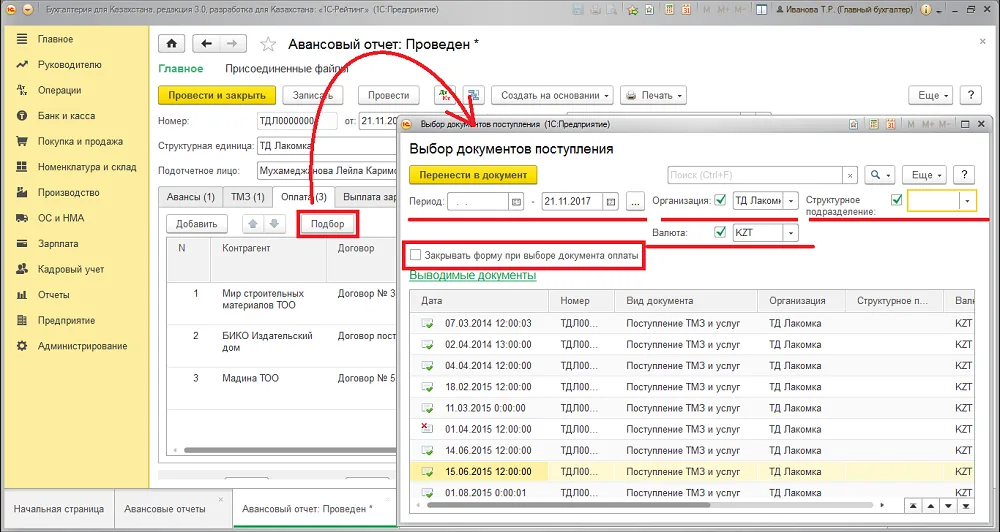1000x532 pixels.
Task: Open info icon in main title bar
Action: pyautogui.click(x=925, y=10)
